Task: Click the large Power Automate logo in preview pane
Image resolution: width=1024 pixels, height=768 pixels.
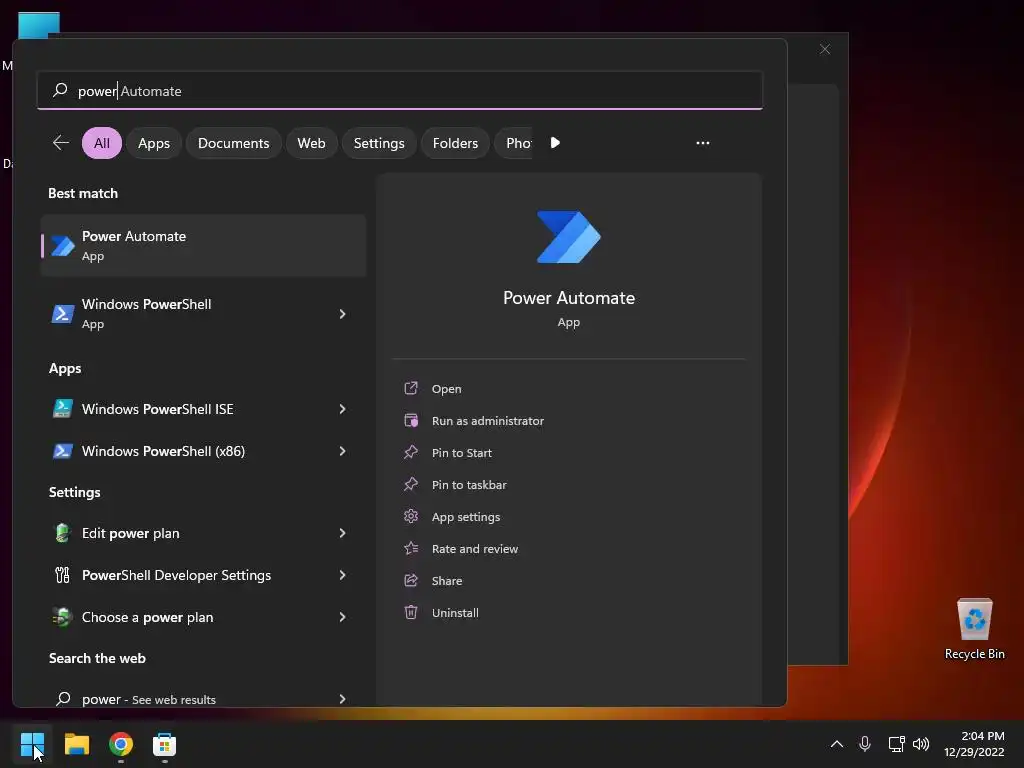Action: click(569, 236)
